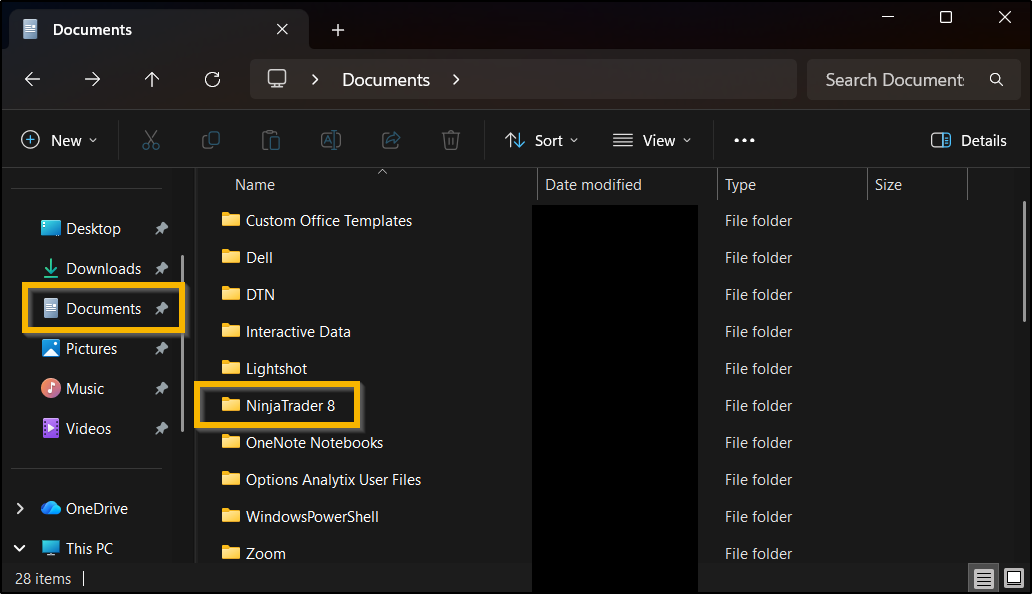Sort by the Type column header
Image resolution: width=1032 pixels, height=594 pixels.
[740, 185]
